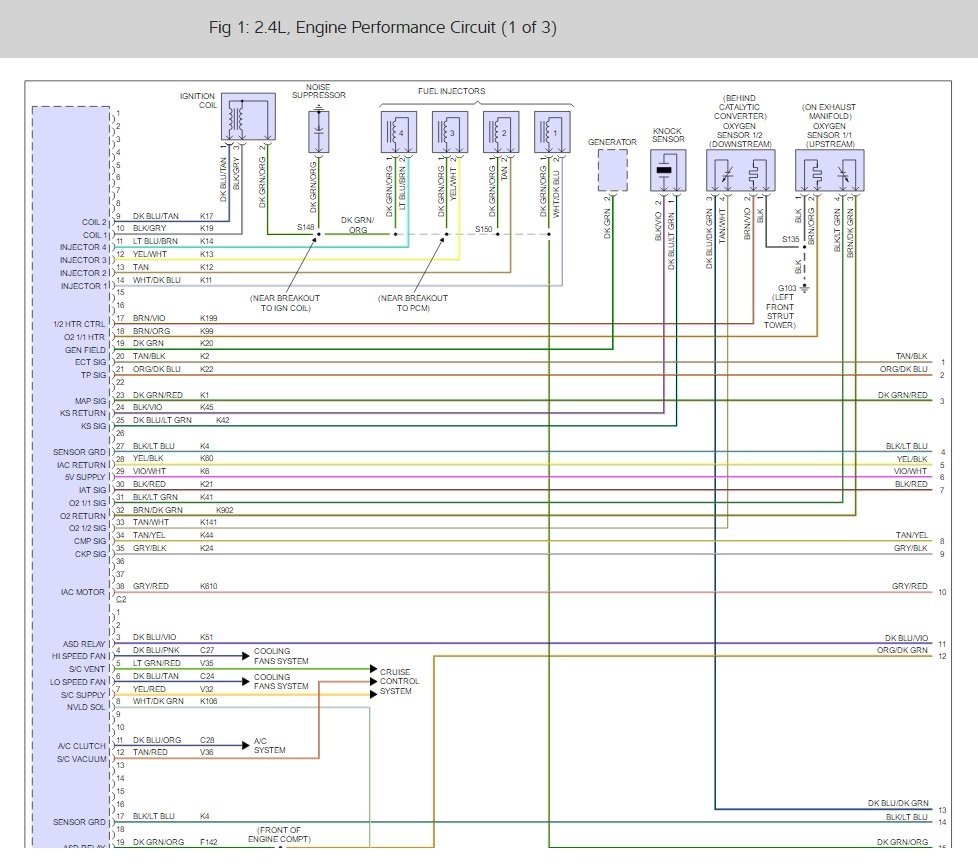Click the Cooling Fans System arrow for DK BLU/PNK

[246, 656]
